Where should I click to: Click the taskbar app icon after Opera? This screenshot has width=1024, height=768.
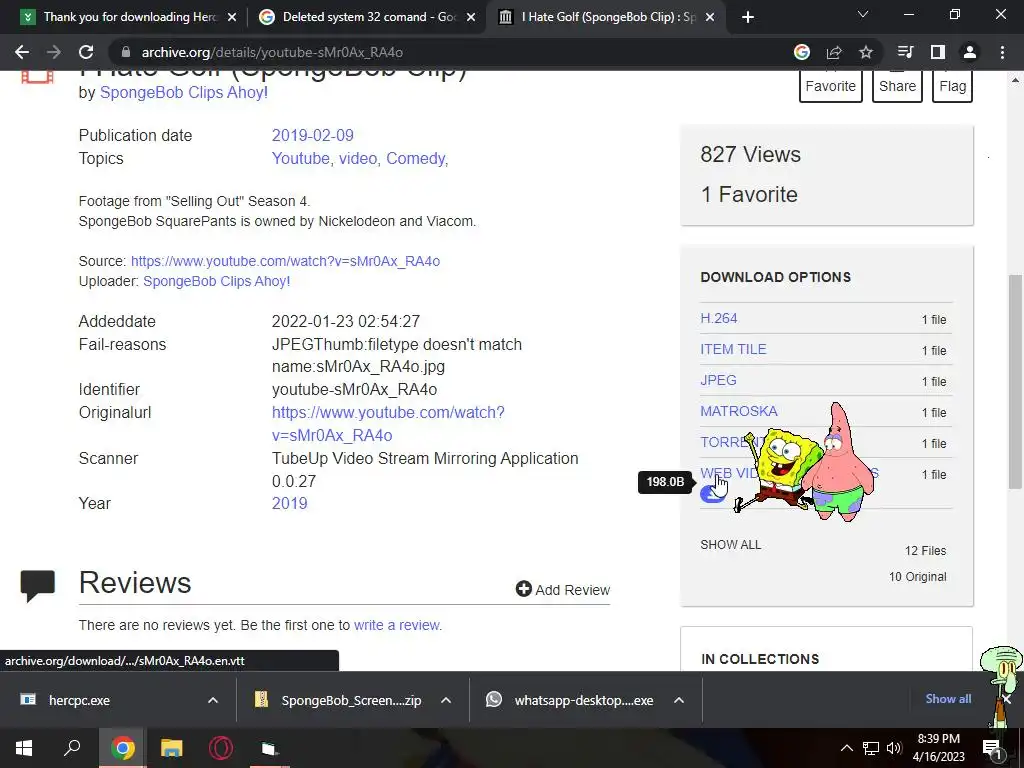point(270,748)
